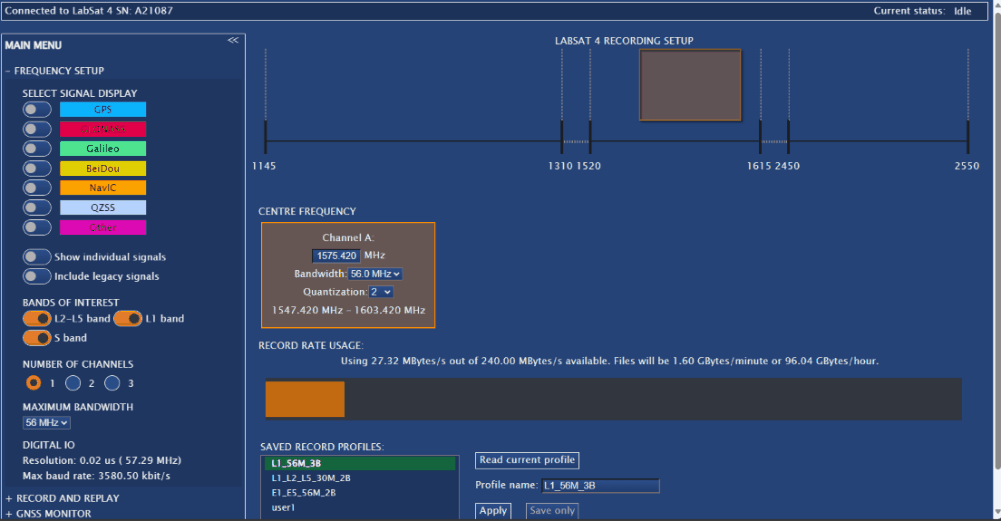Click the BeiDou yellow color label
This screenshot has height=521, width=1001.
pyautogui.click(x=103, y=169)
